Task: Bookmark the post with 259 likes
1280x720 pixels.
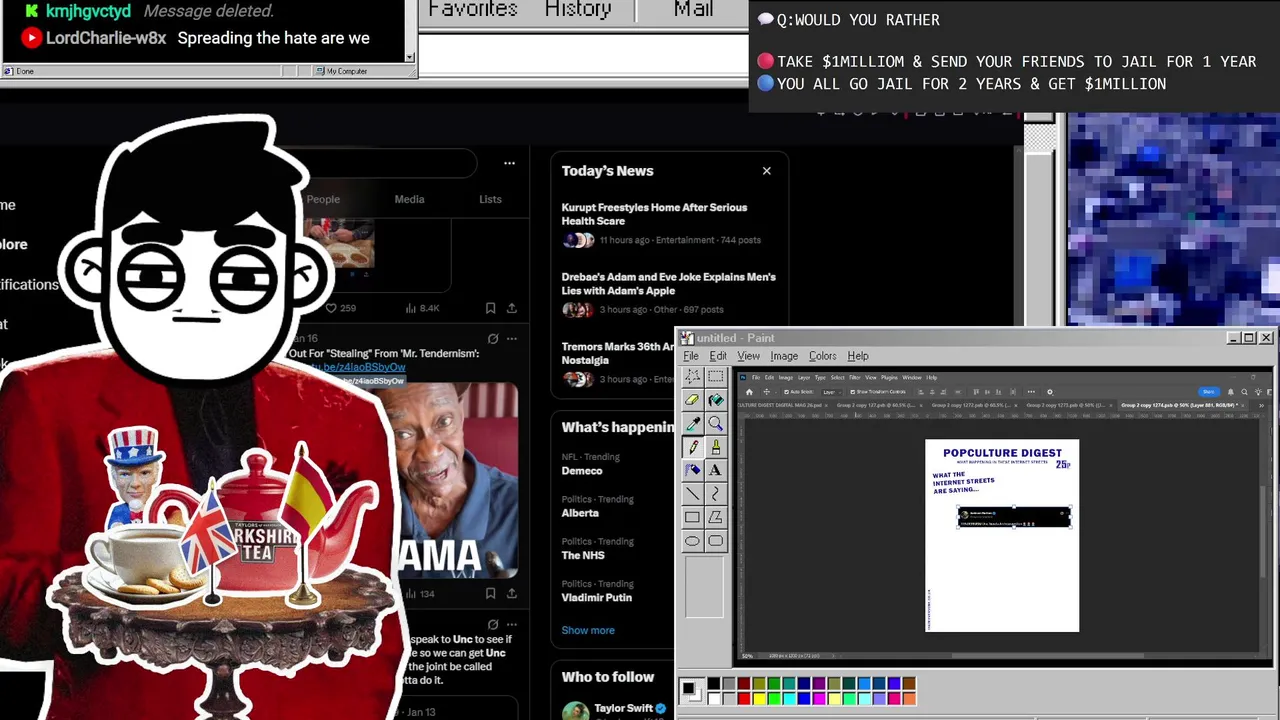Action: coord(490,308)
